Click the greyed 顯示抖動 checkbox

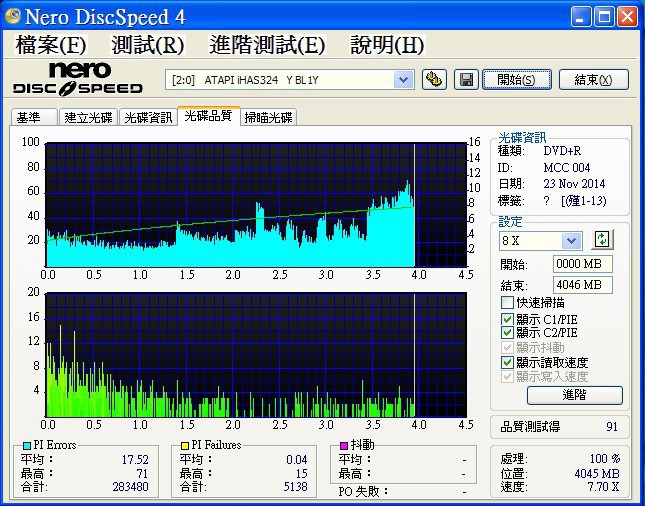tap(507, 348)
